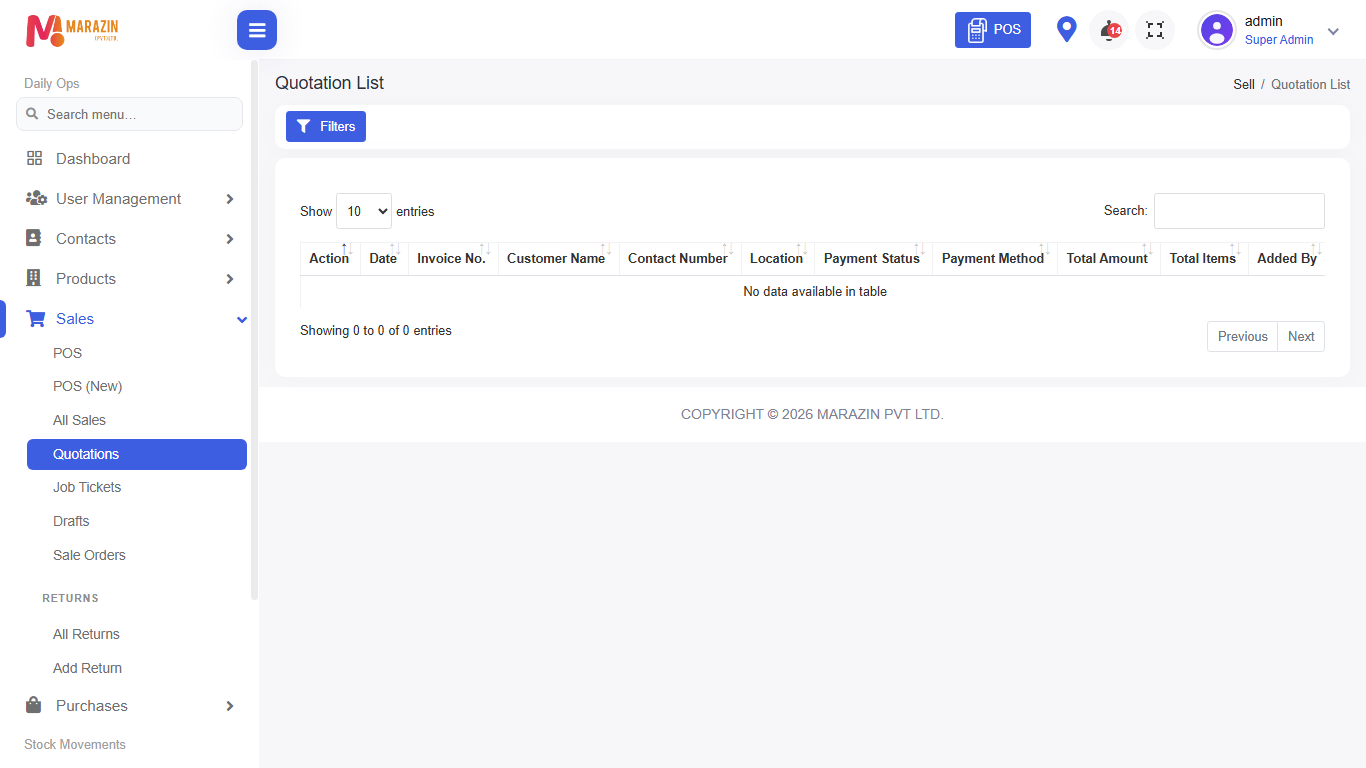
Task: Click the User Management people icon
Action: click(36, 198)
